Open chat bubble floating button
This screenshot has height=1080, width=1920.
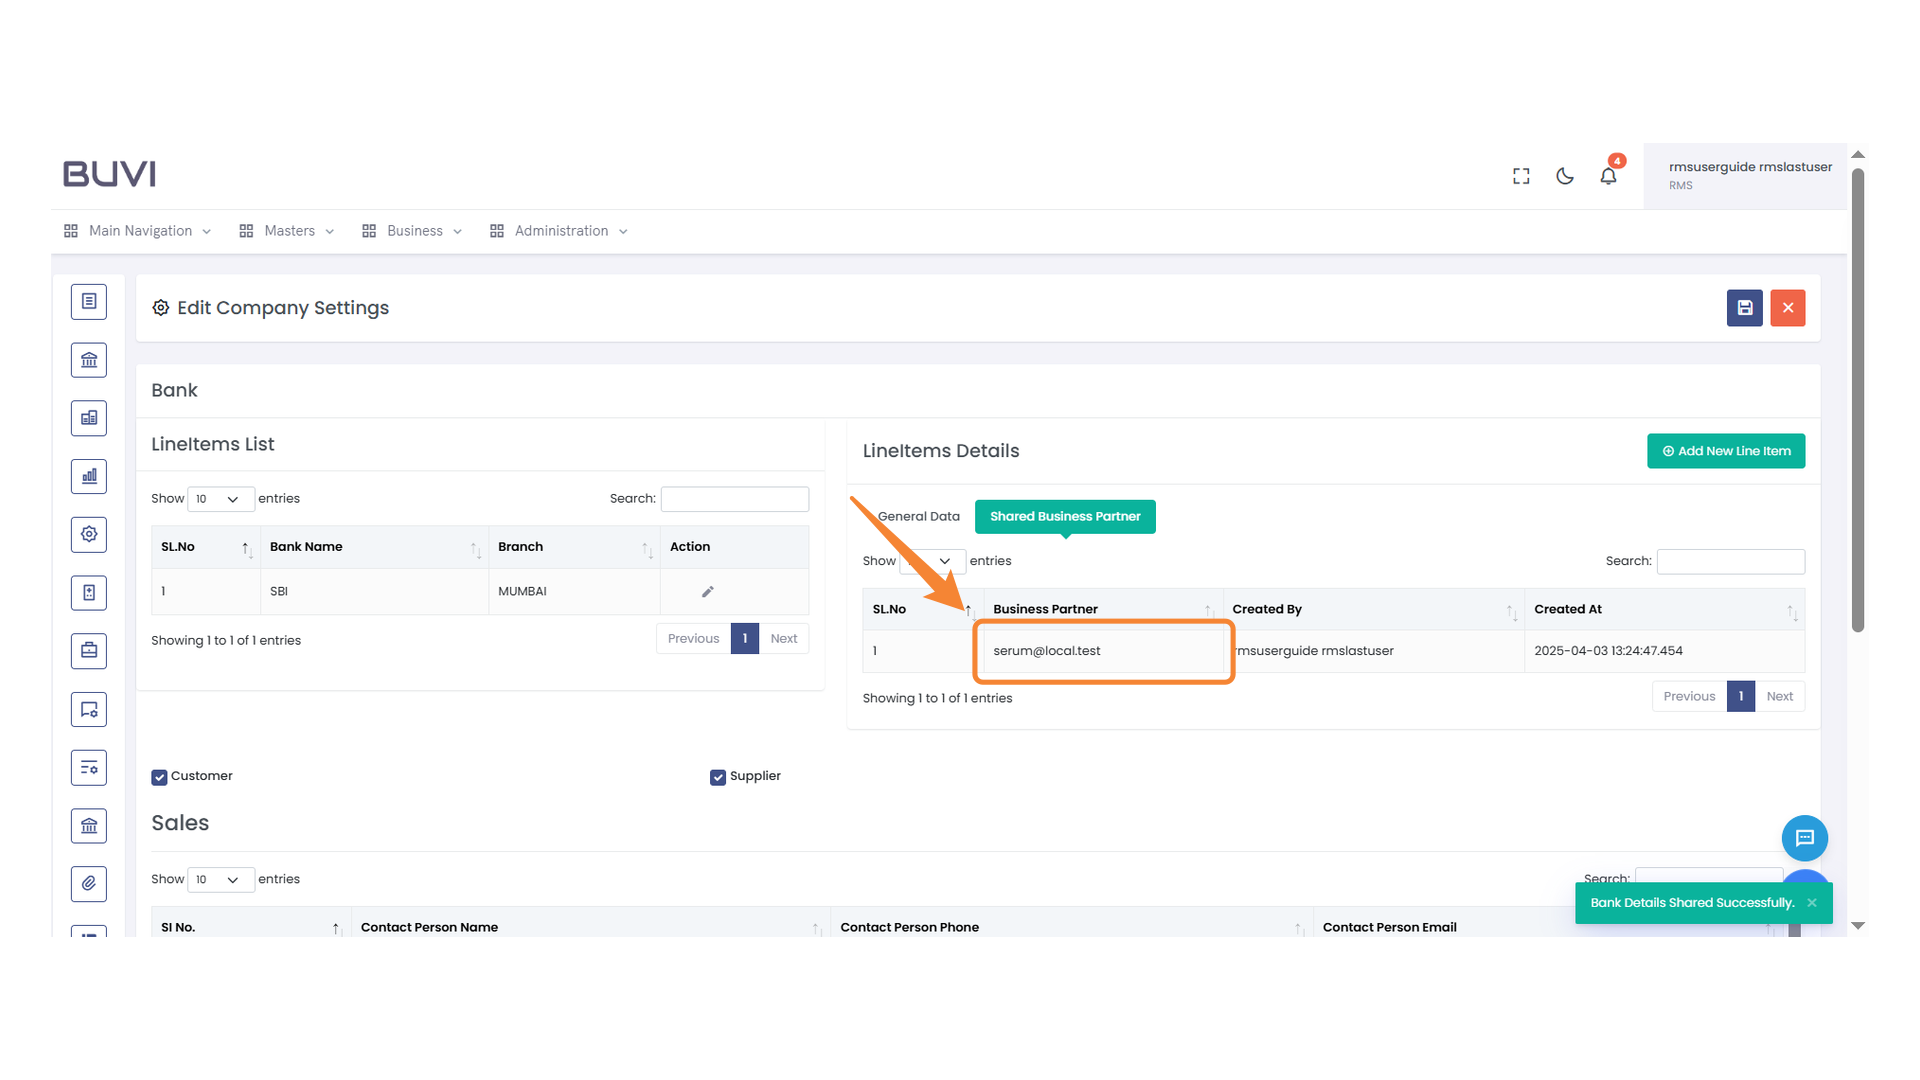pyautogui.click(x=1804, y=838)
